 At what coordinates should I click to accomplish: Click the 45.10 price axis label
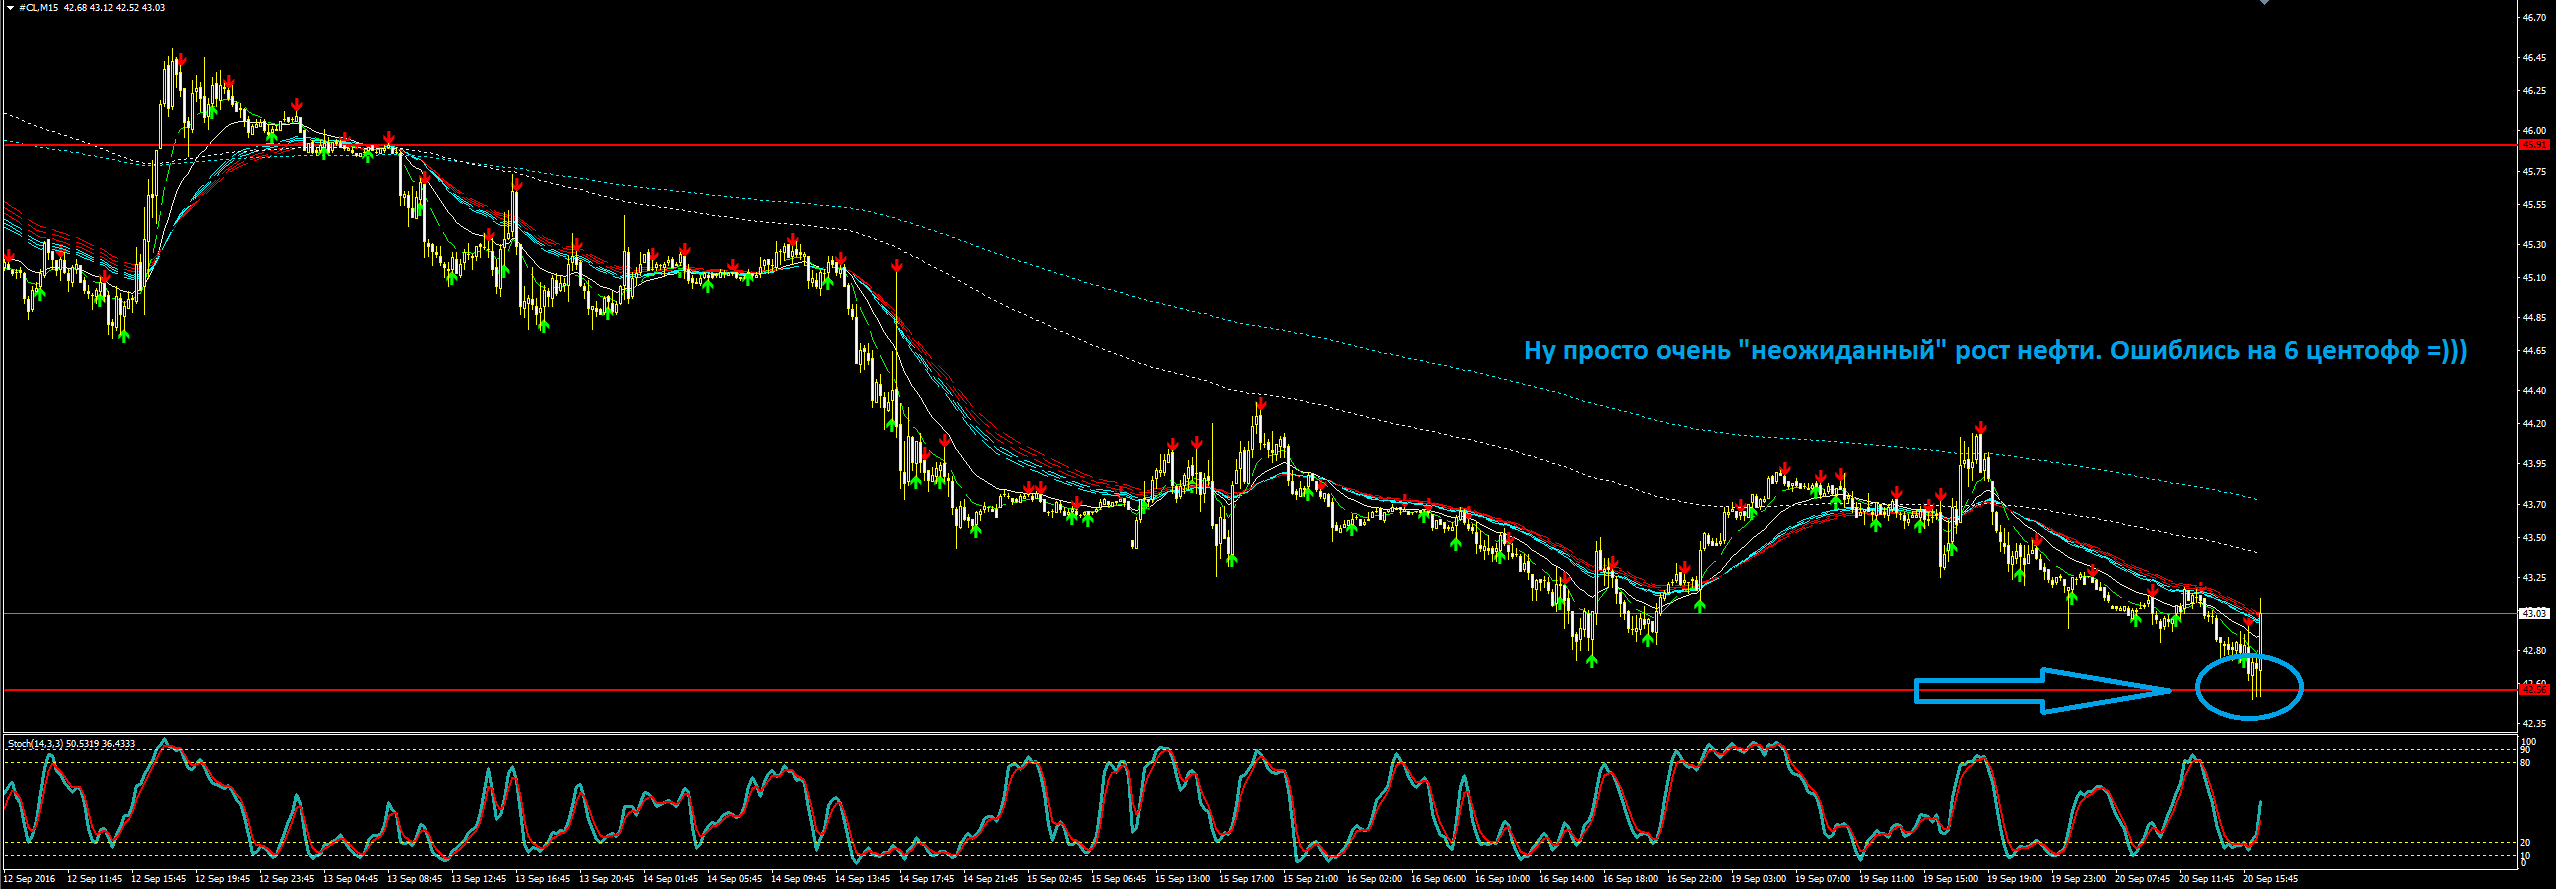pos(2535,278)
